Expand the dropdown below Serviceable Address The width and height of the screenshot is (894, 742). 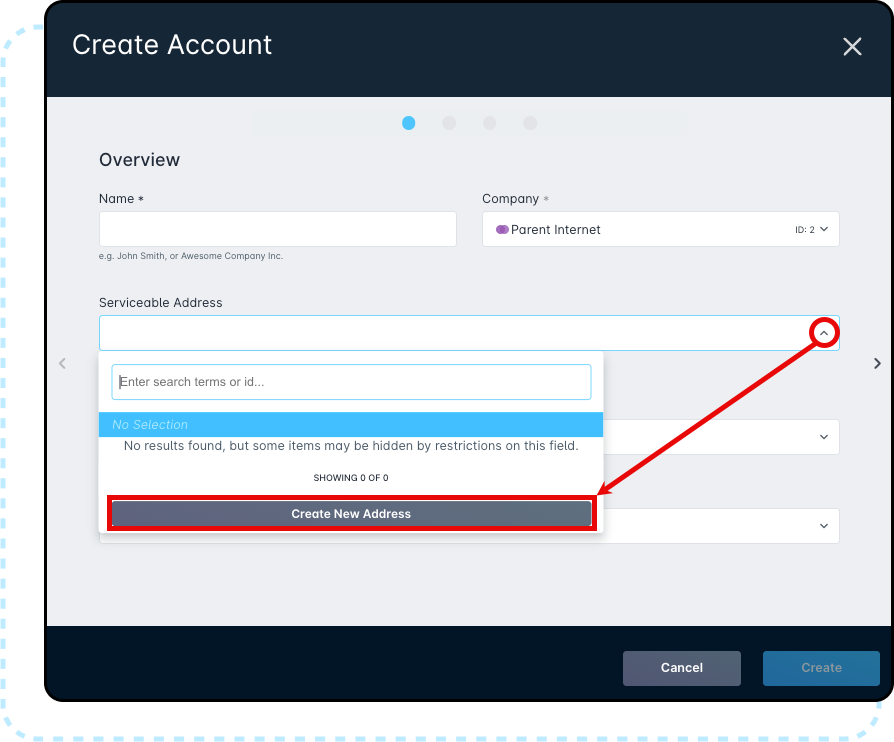(824, 437)
